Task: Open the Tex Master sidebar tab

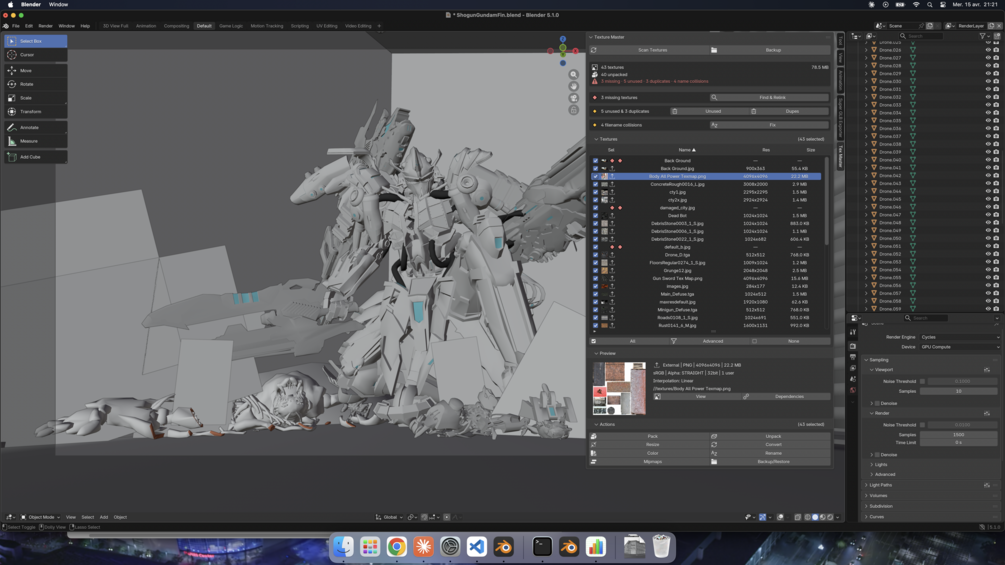Action: 840,156
